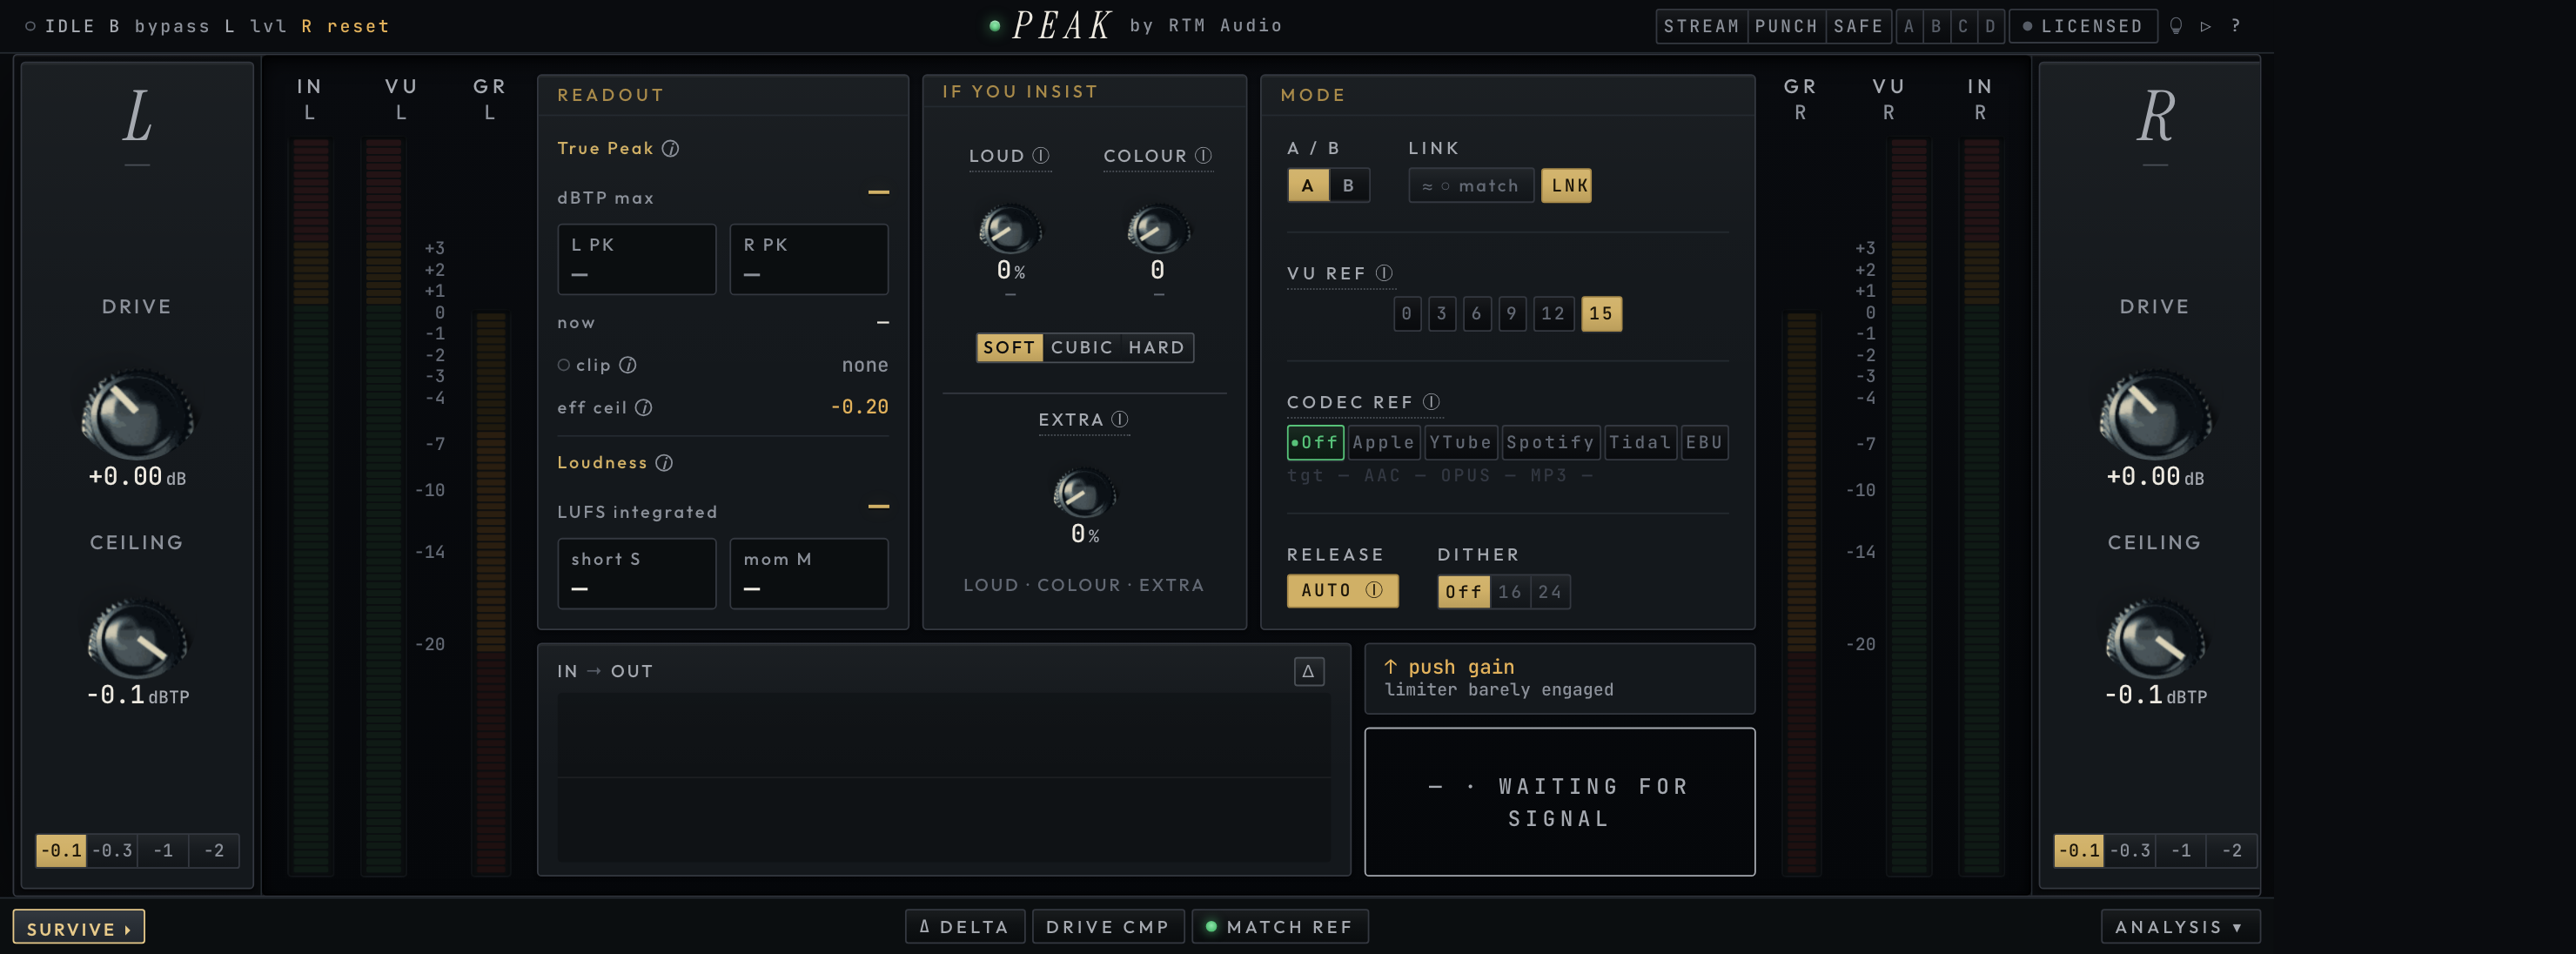Image resolution: width=2576 pixels, height=954 pixels.
Task: Click the LOUD info icon
Action: click(1040, 155)
